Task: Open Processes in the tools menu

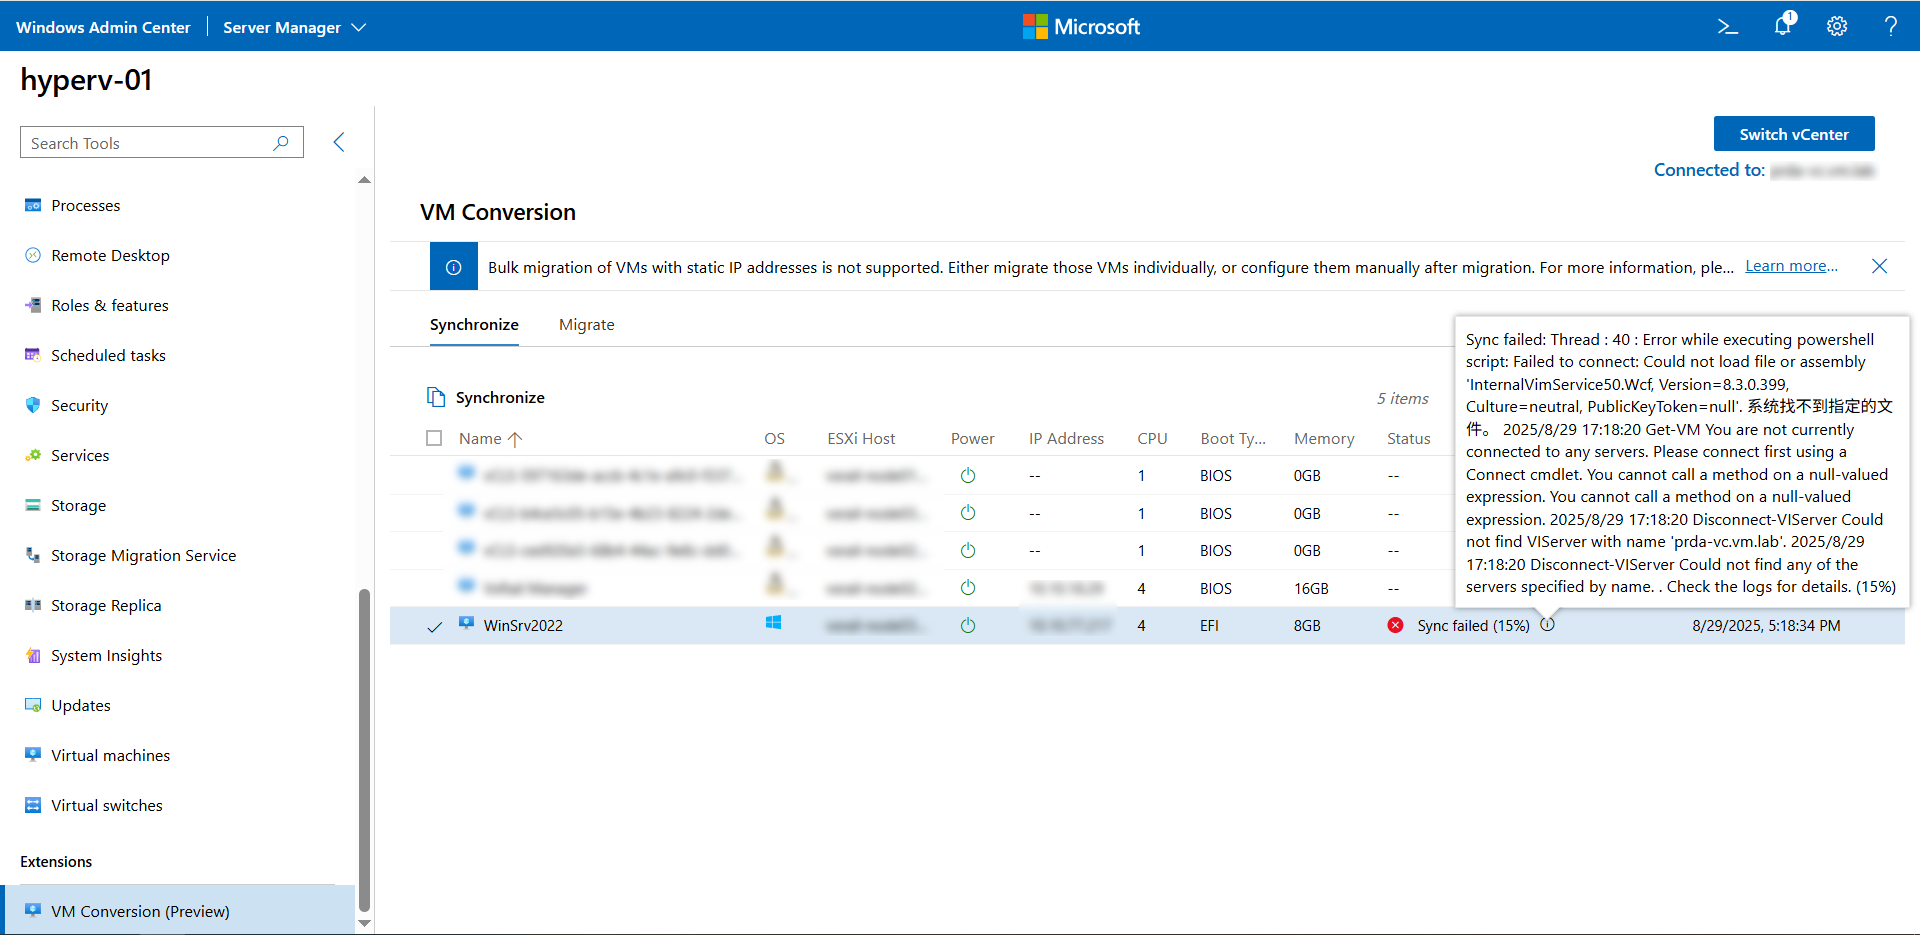Action: (x=86, y=205)
